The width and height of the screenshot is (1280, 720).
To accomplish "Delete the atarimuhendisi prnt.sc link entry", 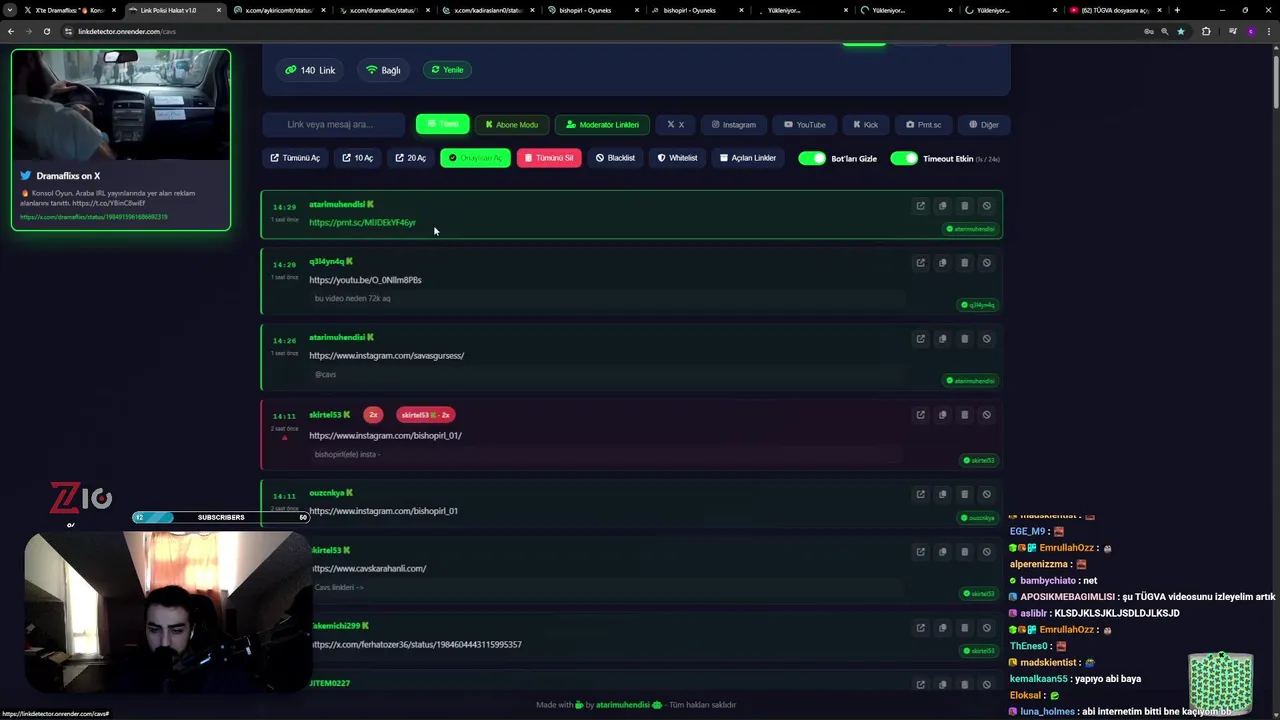I will click(964, 206).
